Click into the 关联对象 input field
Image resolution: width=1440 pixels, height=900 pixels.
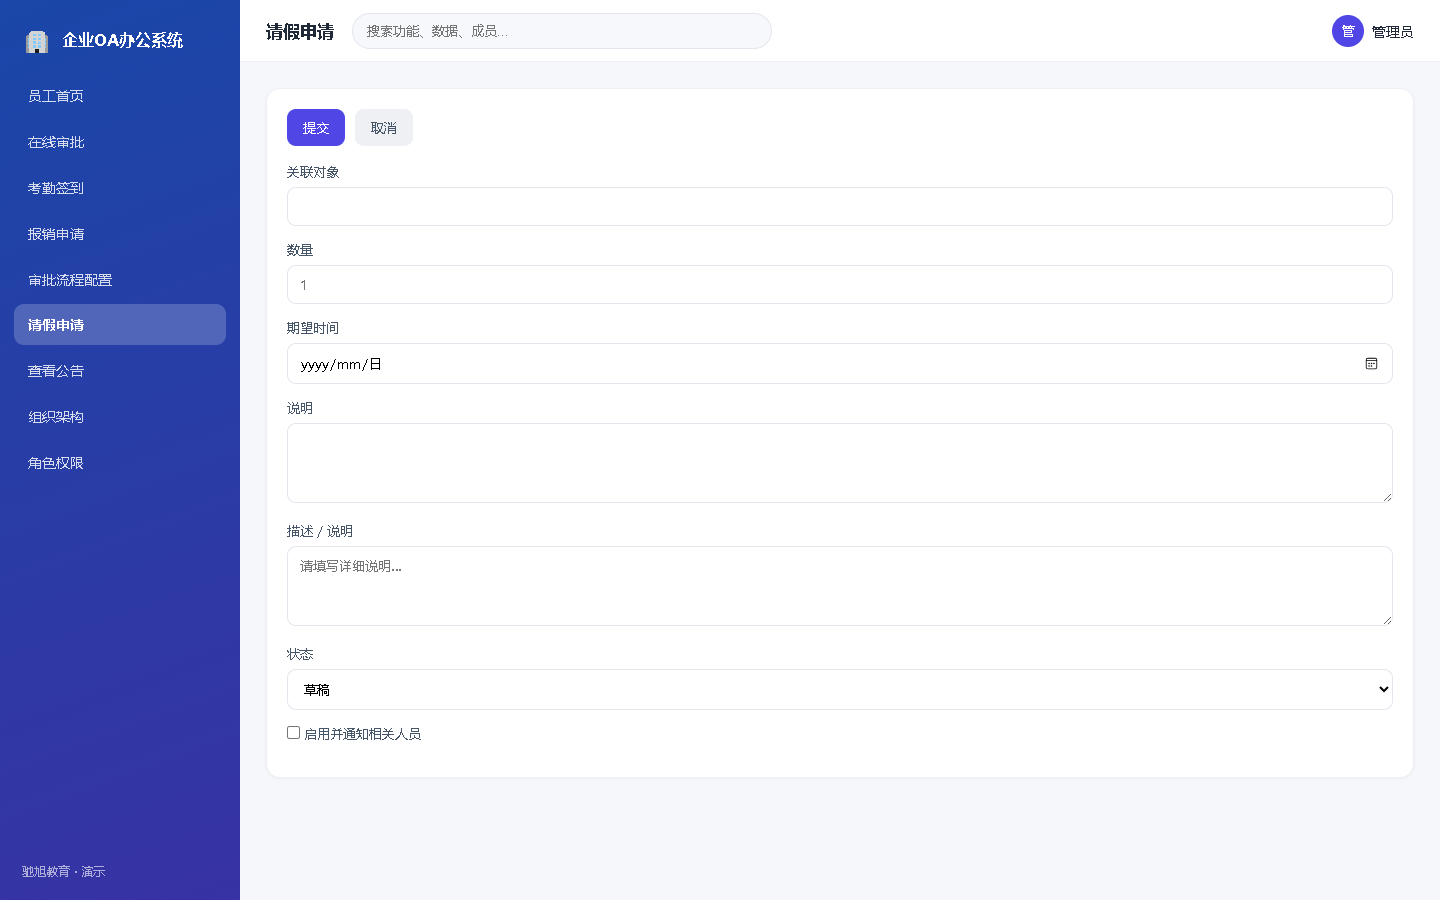point(840,207)
